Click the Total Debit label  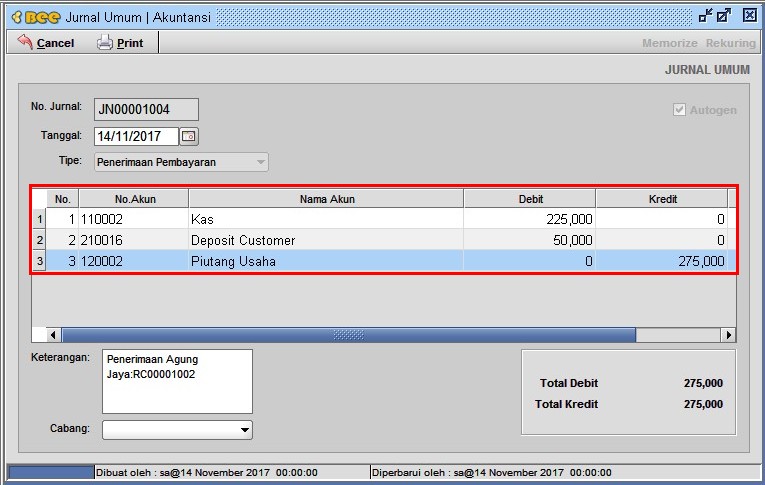pos(569,383)
